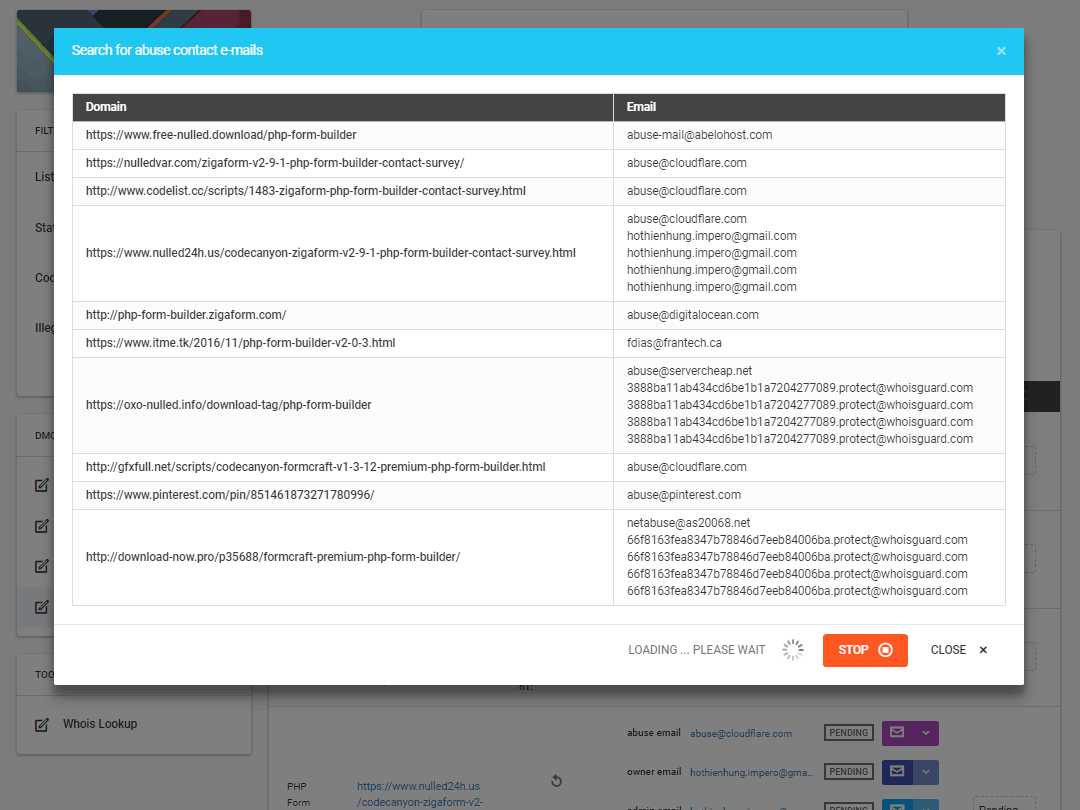The width and height of the screenshot is (1080, 810).
Task: Select the download-now.pro formcraft URL
Action: 273,557
